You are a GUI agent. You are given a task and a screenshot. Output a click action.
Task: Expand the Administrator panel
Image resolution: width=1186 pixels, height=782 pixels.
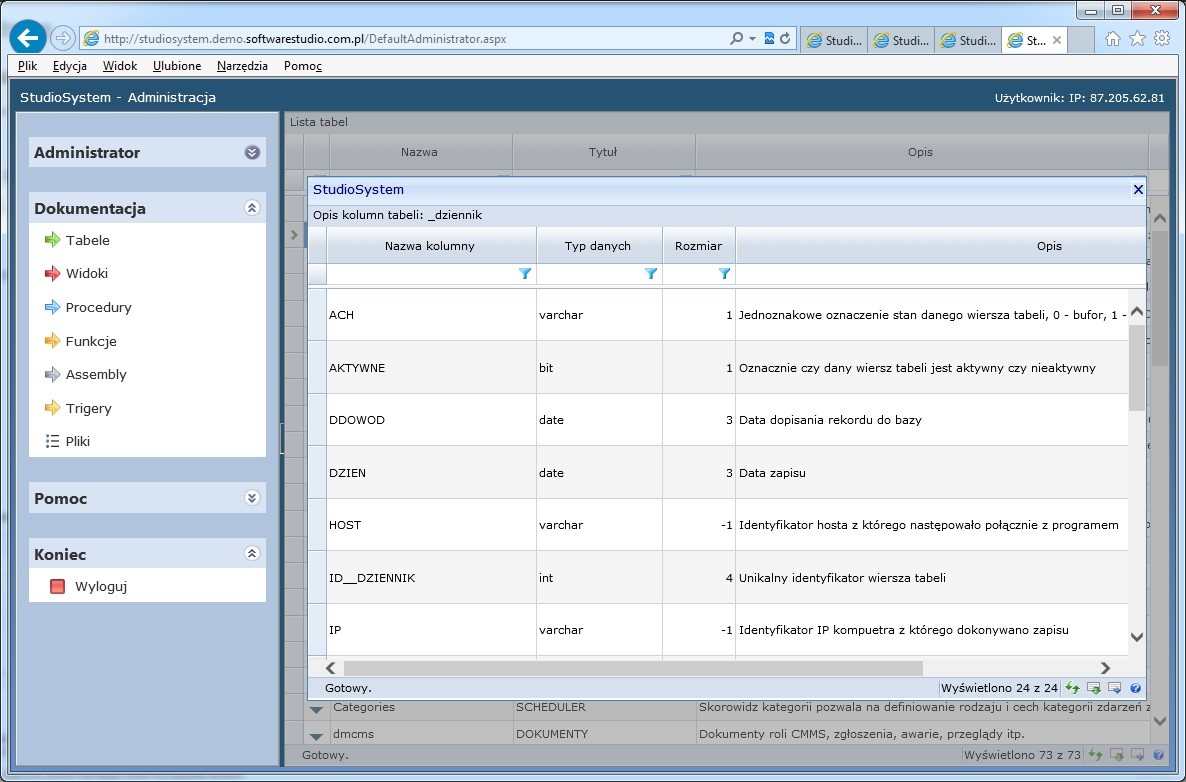[253, 153]
